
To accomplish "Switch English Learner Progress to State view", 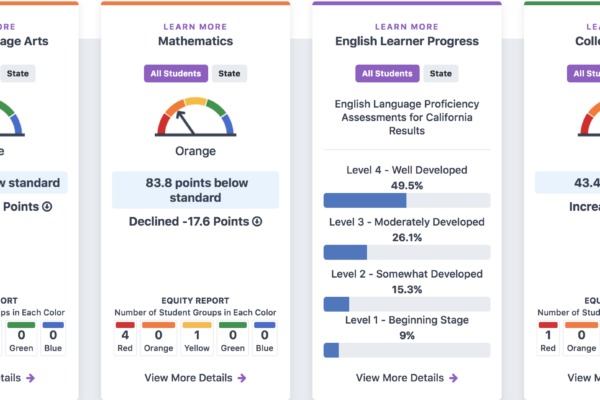I will [440, 73].
